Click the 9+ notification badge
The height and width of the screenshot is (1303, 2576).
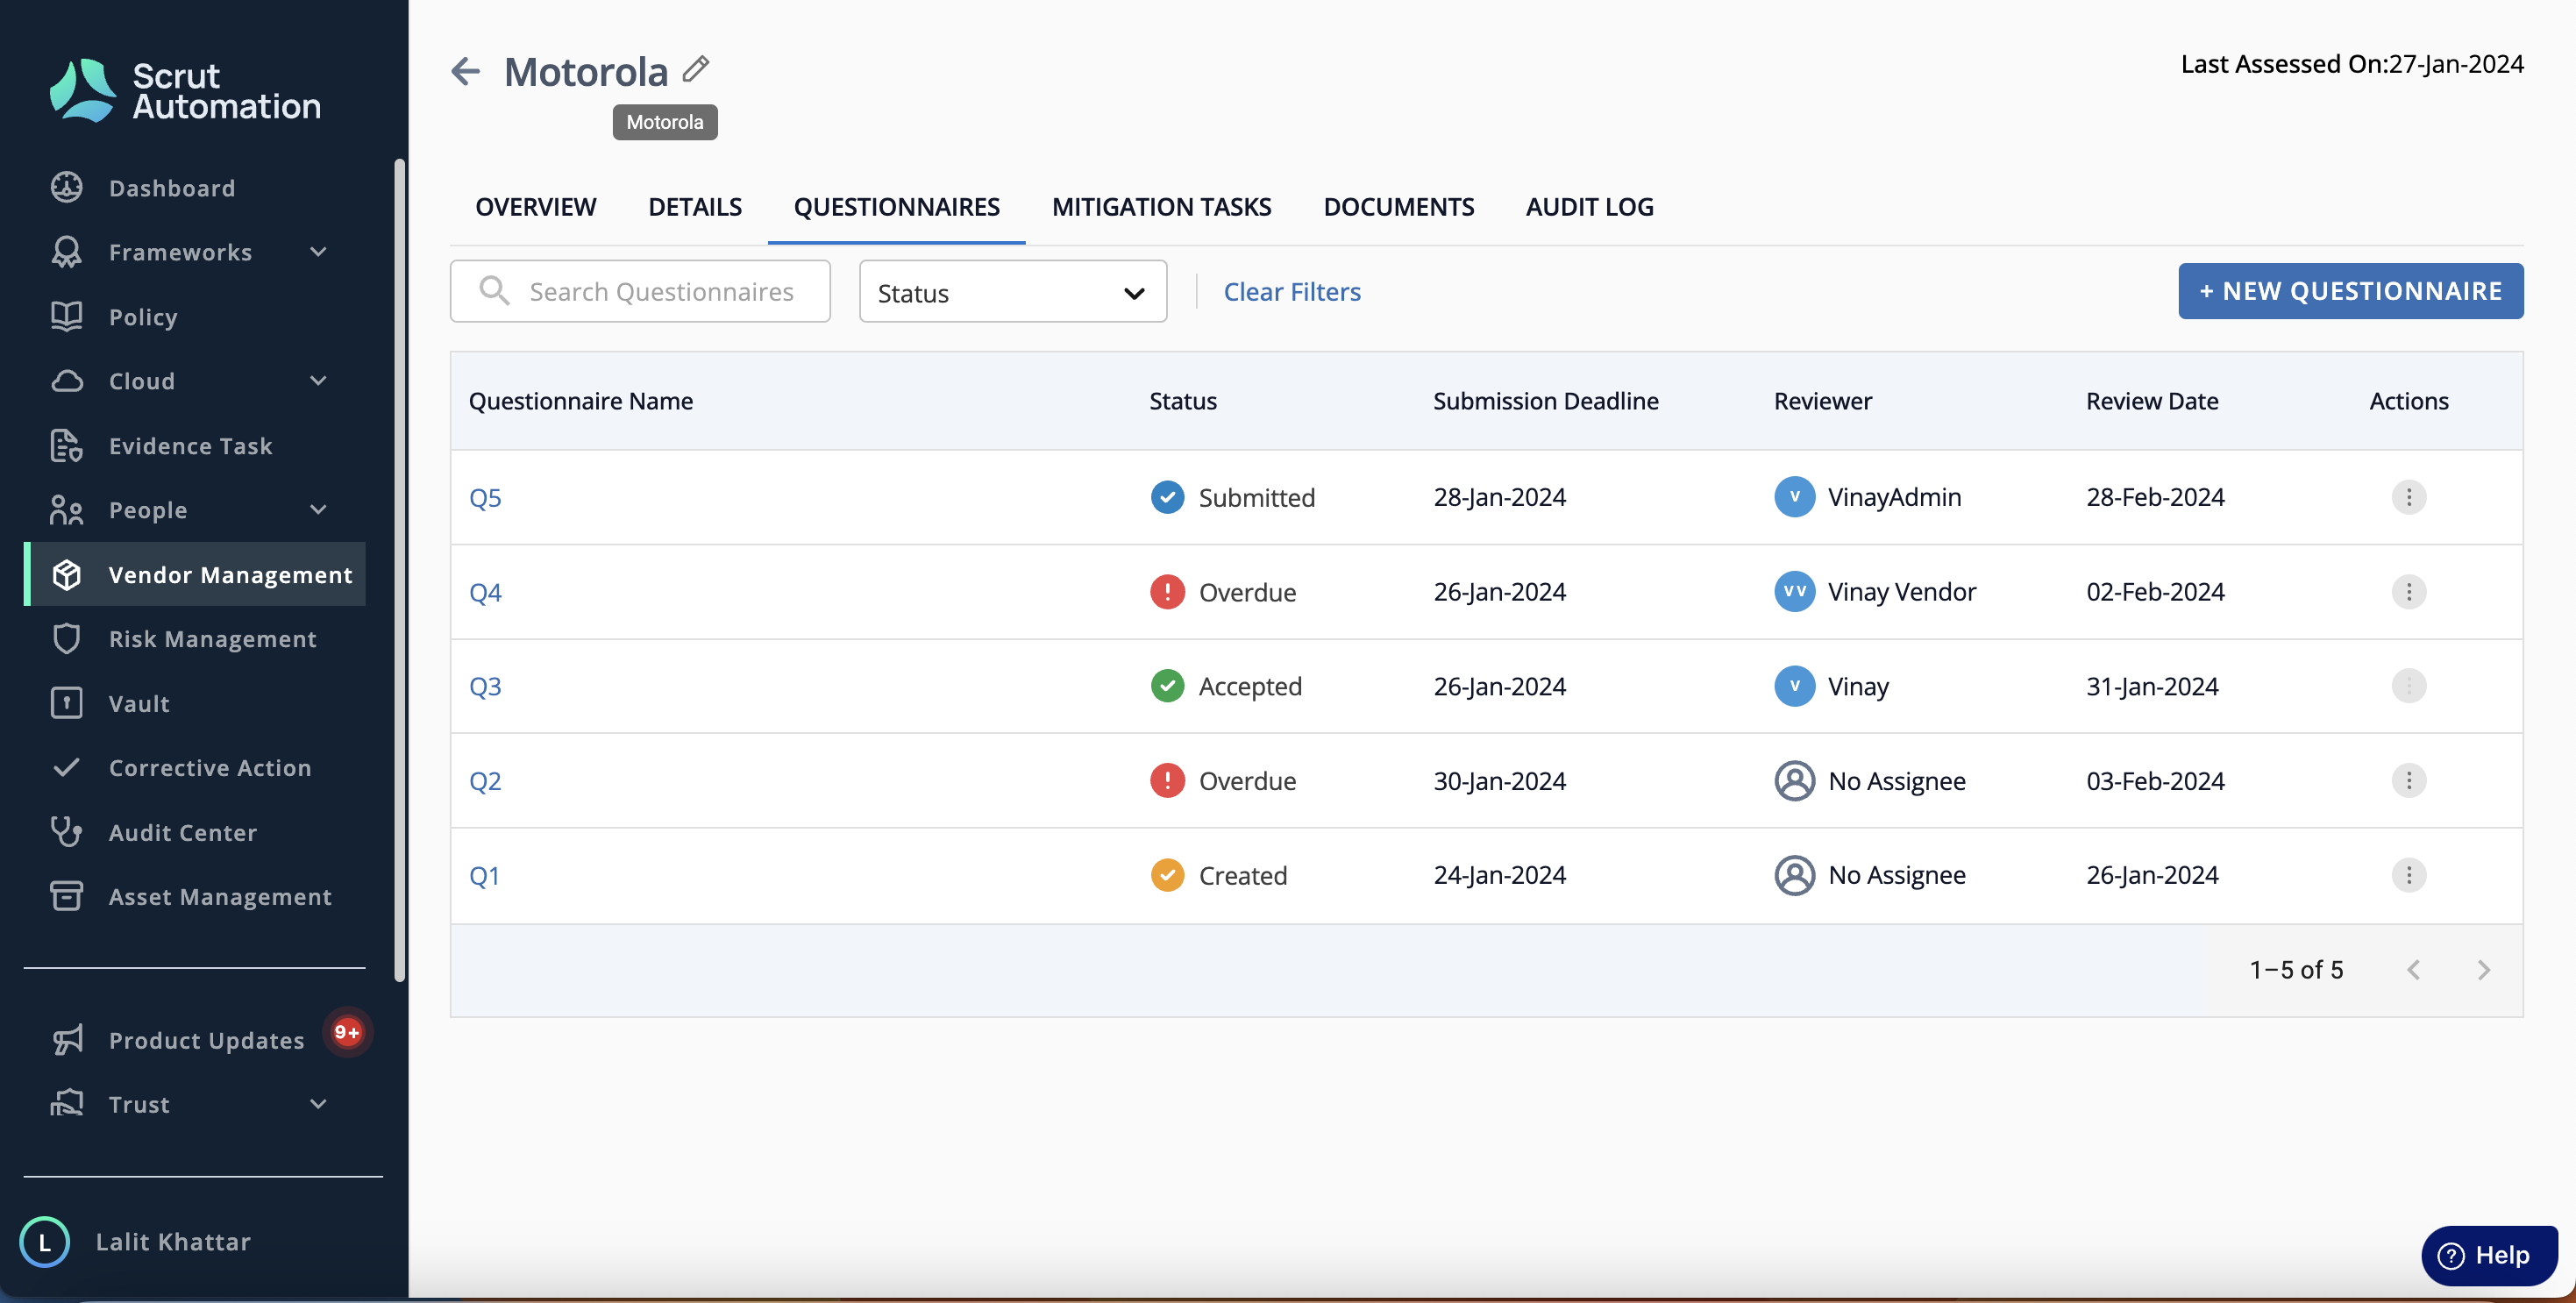(347, 1032)
